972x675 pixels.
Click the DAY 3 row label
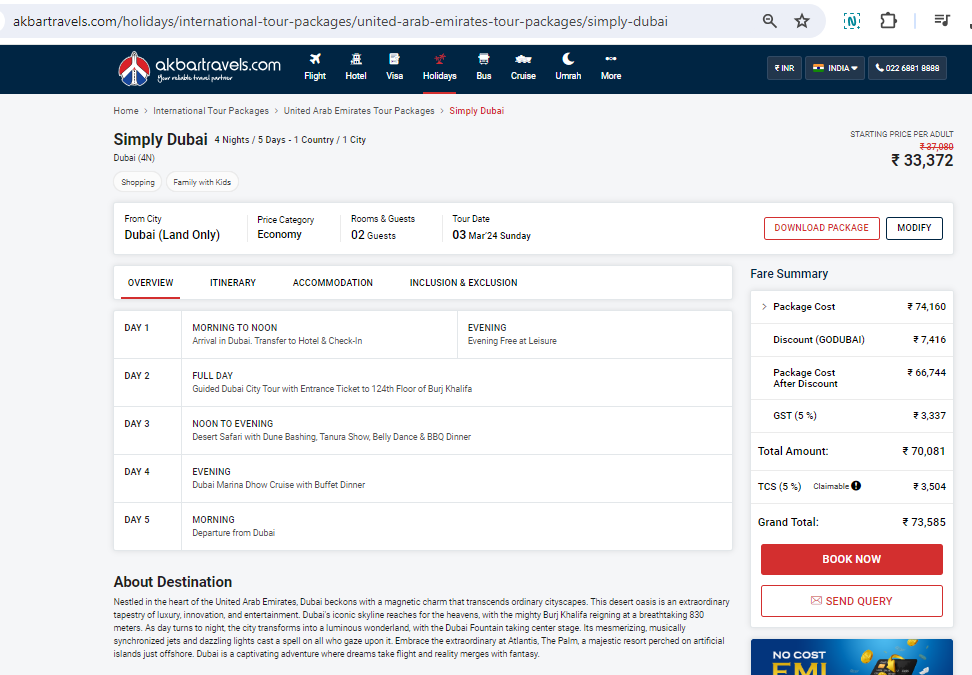click(x=137, y=424)
